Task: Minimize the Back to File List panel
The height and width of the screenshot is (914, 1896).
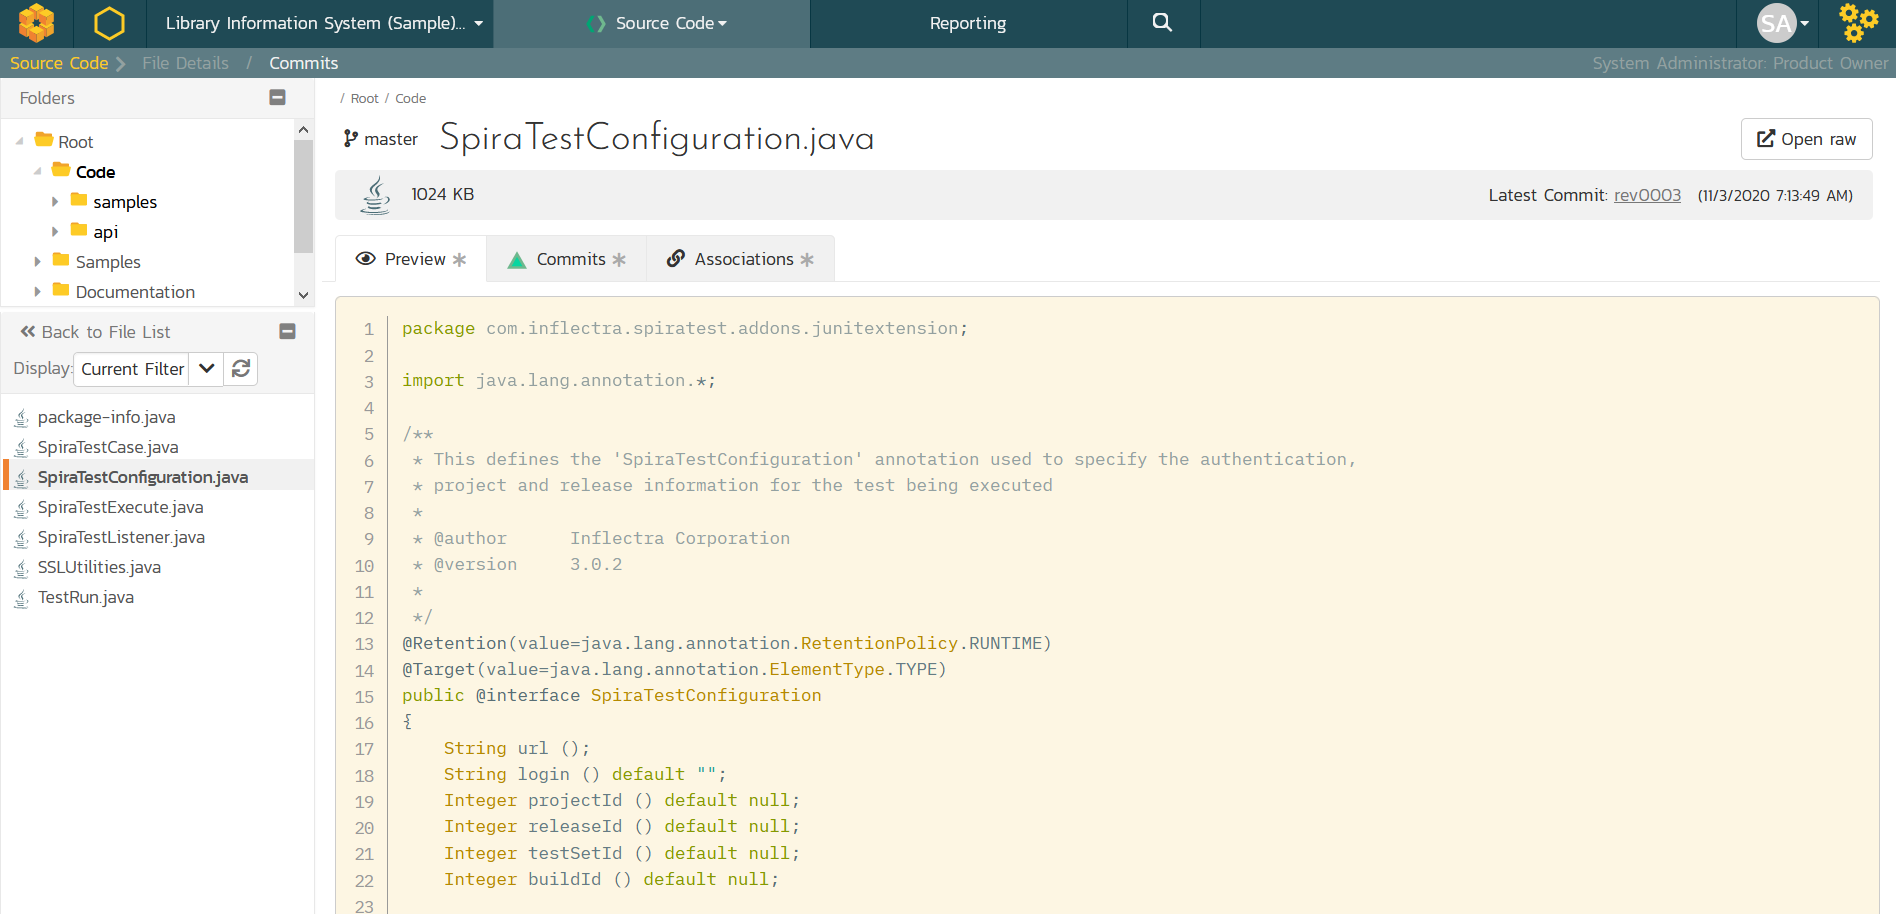Action: tap(287, 331)
